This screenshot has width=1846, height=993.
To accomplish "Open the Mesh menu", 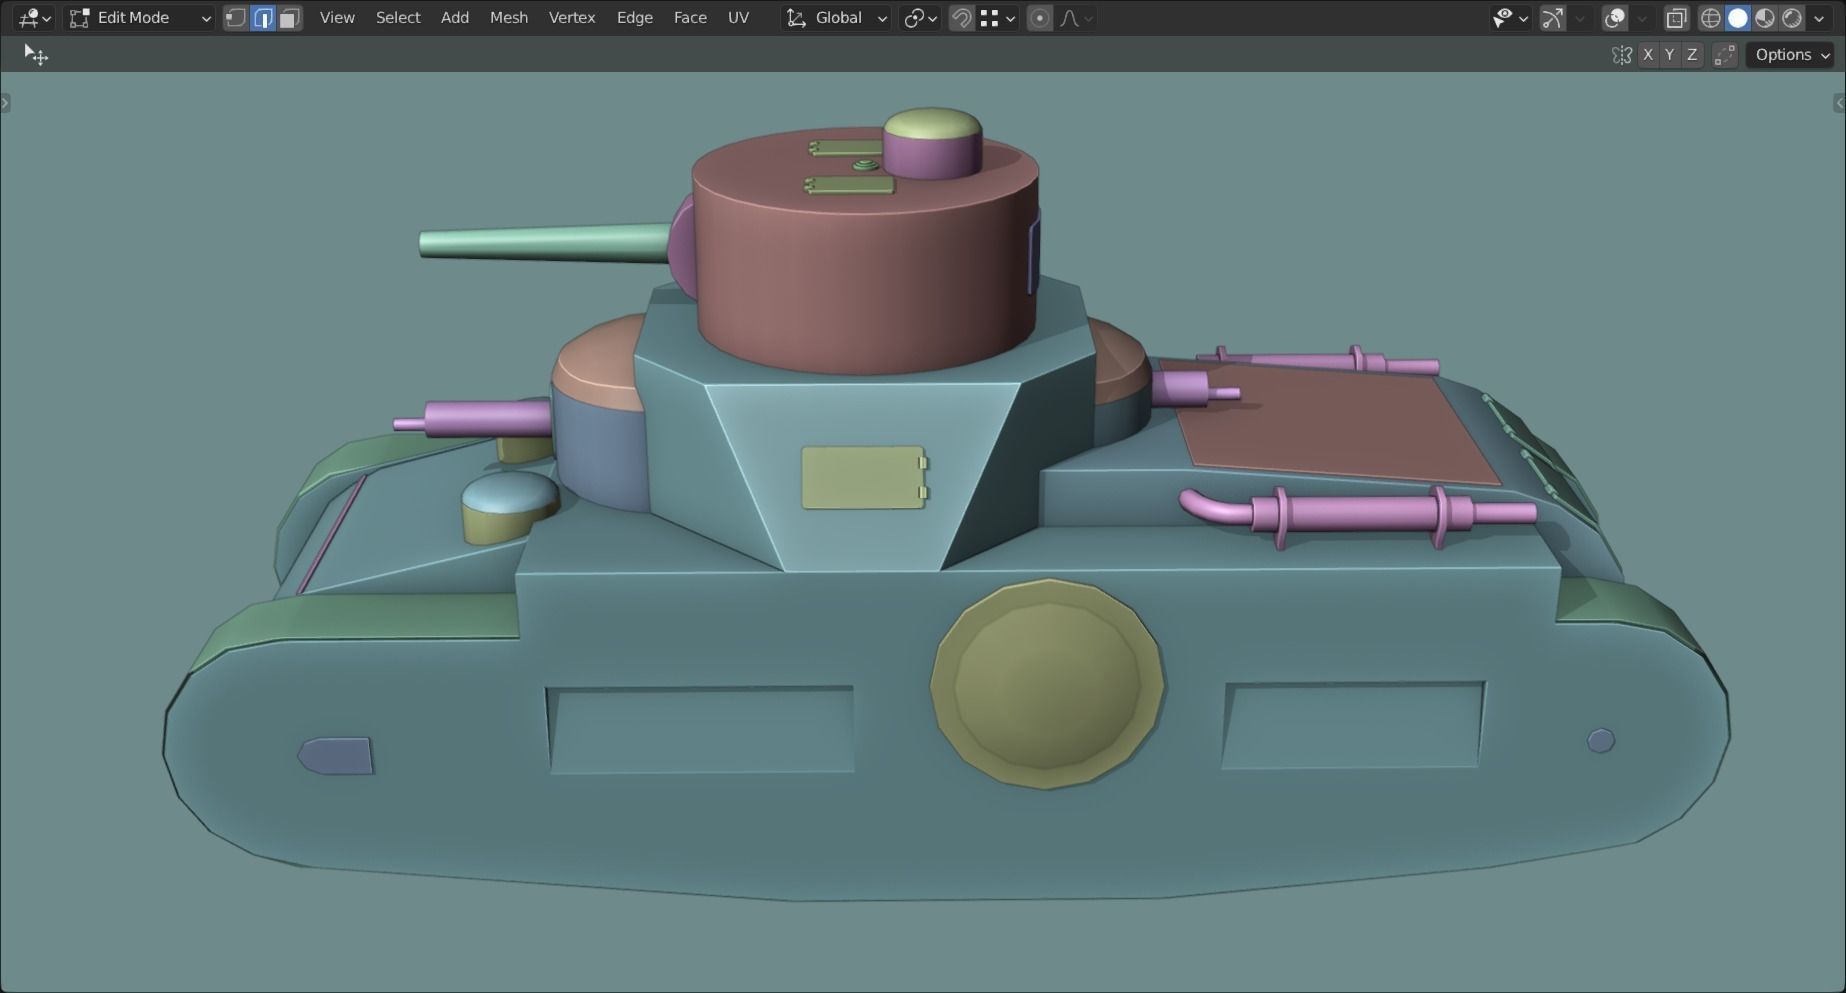I will [x=509, y=18].
